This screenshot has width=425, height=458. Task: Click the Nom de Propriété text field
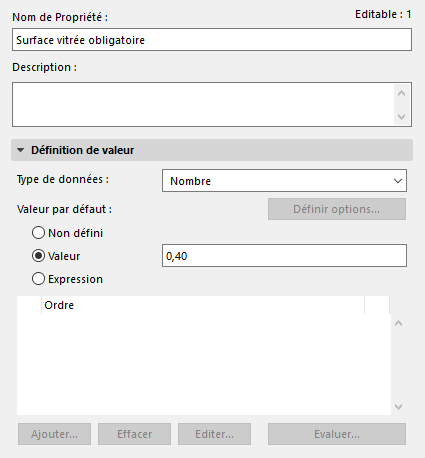pos(212,40)
